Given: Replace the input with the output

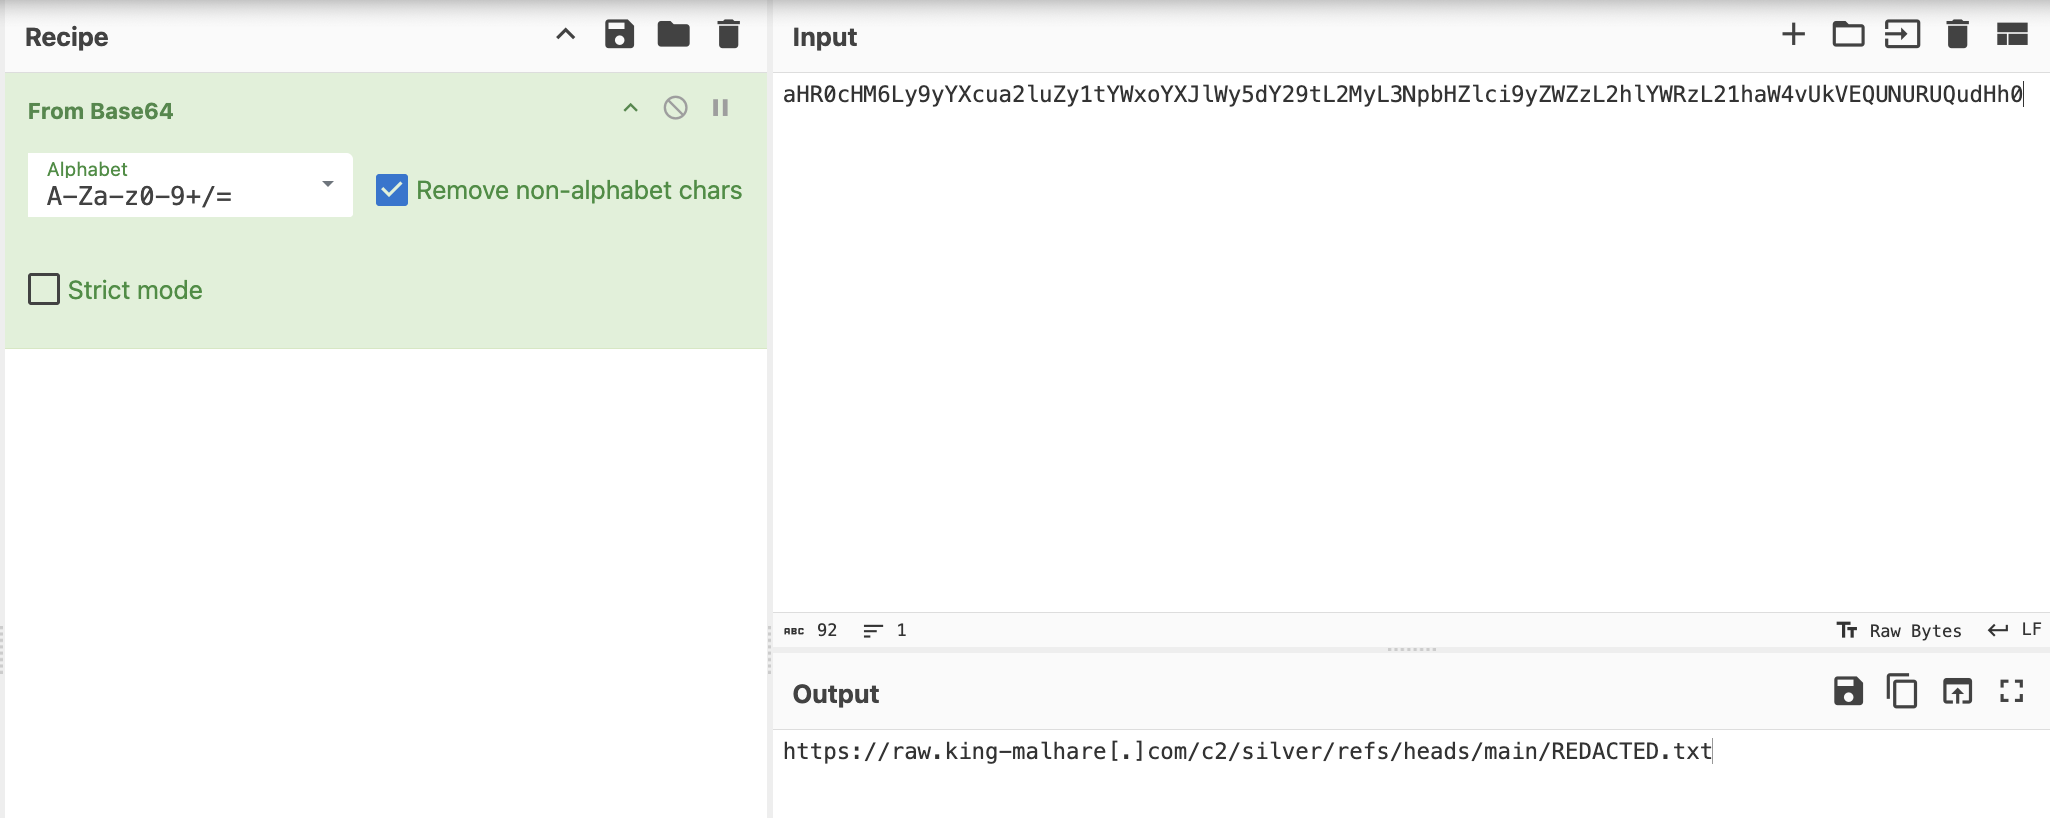Looking at the screenshot, I should 1957,691.
